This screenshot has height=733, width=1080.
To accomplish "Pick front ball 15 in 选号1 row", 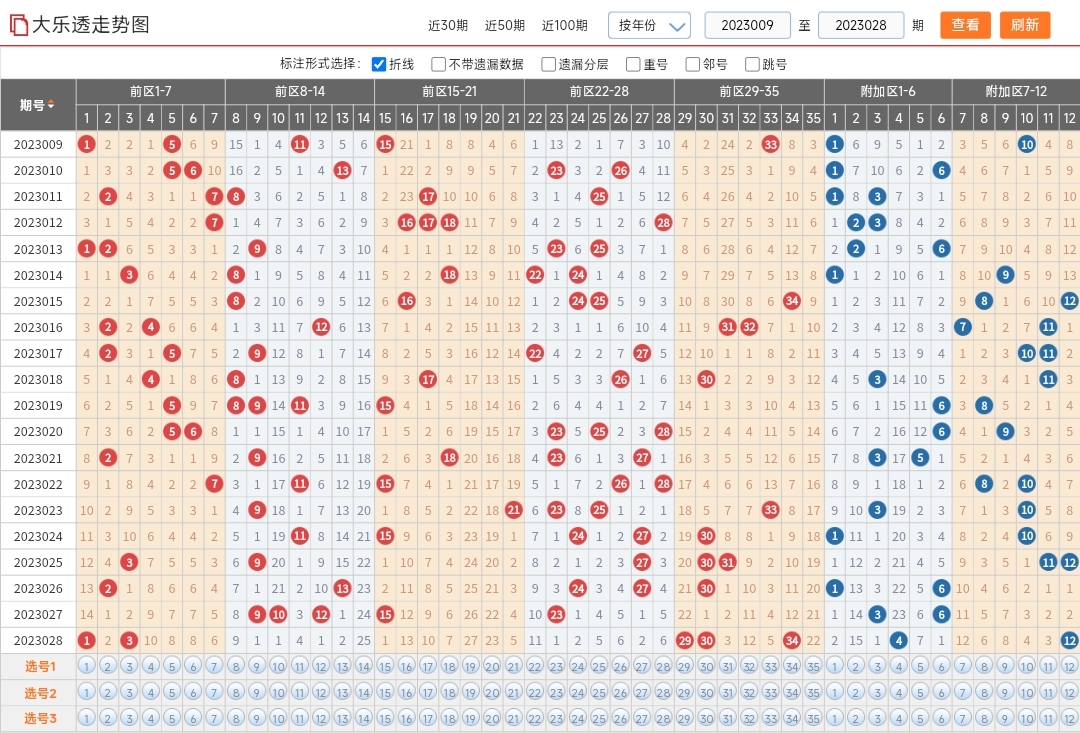I will point(385,666).
